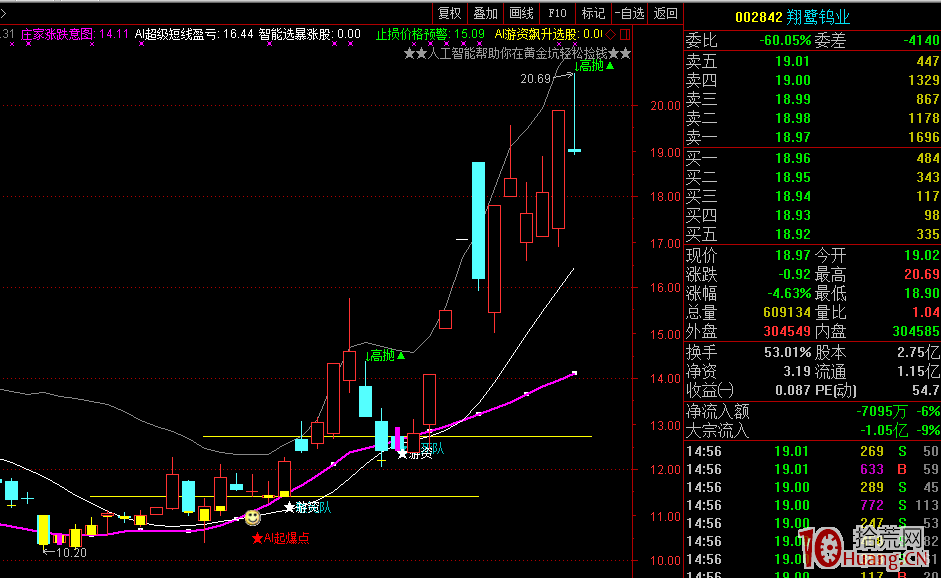941x578 pixels.
Task: Click the 大宗流入 value -1.05亿
Action: tap(883, 430)
